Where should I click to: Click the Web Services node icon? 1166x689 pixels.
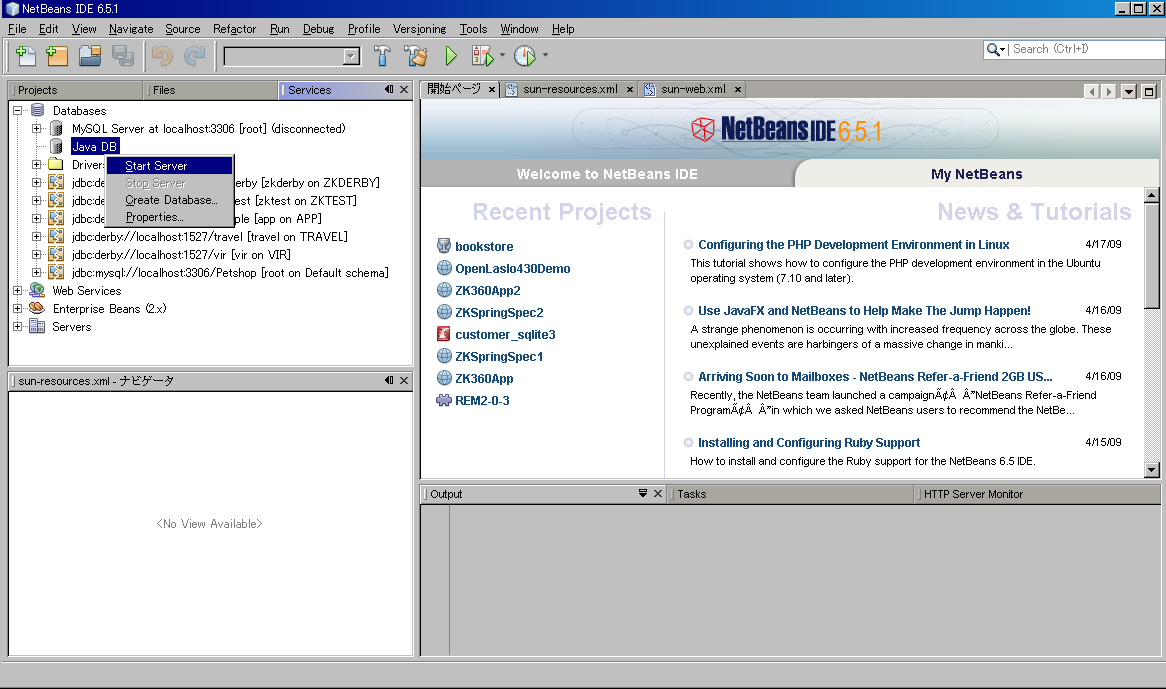(x=37, y=291)
